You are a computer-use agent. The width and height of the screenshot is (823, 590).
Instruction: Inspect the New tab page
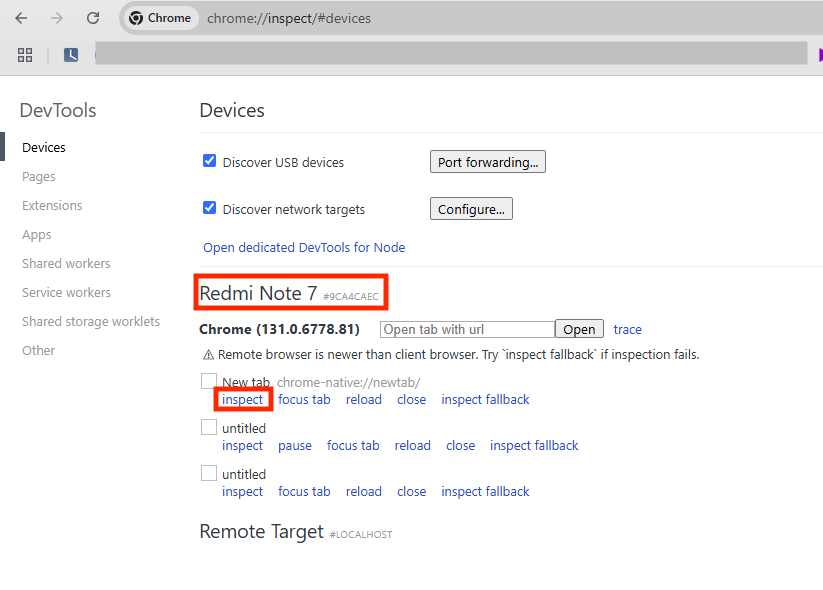pyautogui.click(x=243, y=399)
